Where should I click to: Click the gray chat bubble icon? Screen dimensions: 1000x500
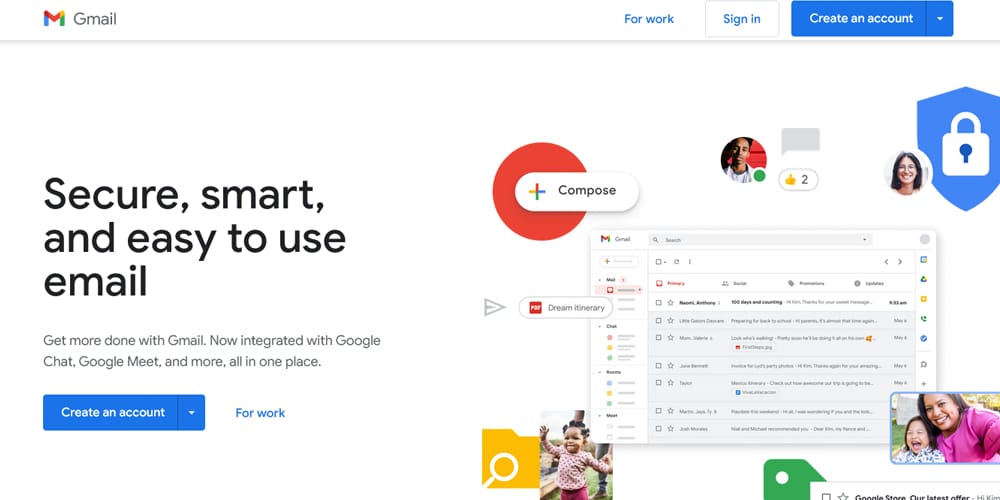pos(800,141)
